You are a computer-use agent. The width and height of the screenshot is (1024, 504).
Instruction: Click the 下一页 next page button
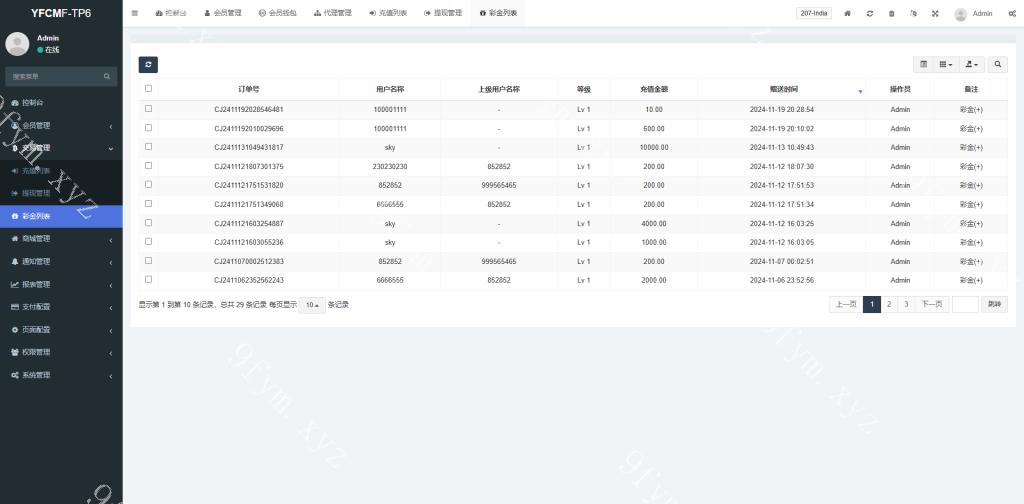[x=931, y=304]
